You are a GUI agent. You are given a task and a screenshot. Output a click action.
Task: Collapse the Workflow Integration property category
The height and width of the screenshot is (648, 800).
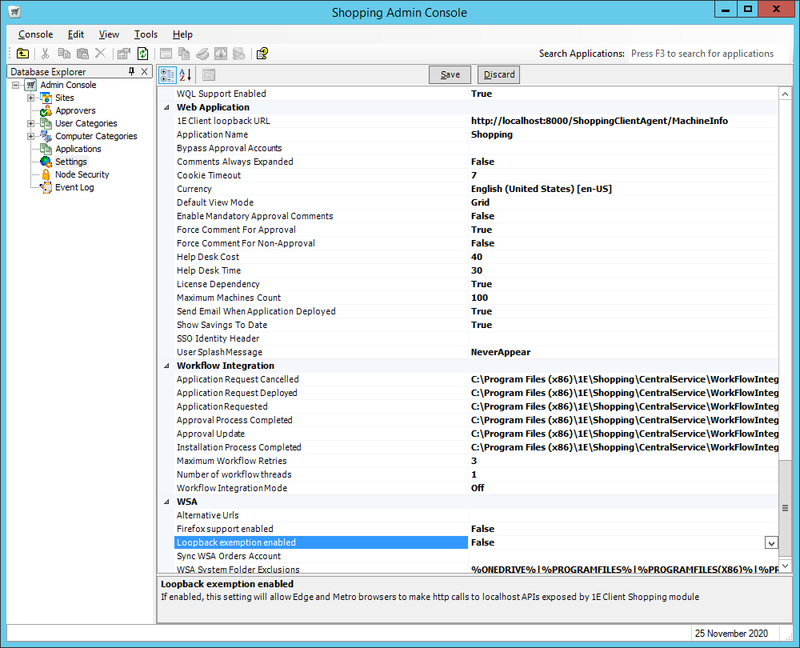coord(166,366)
